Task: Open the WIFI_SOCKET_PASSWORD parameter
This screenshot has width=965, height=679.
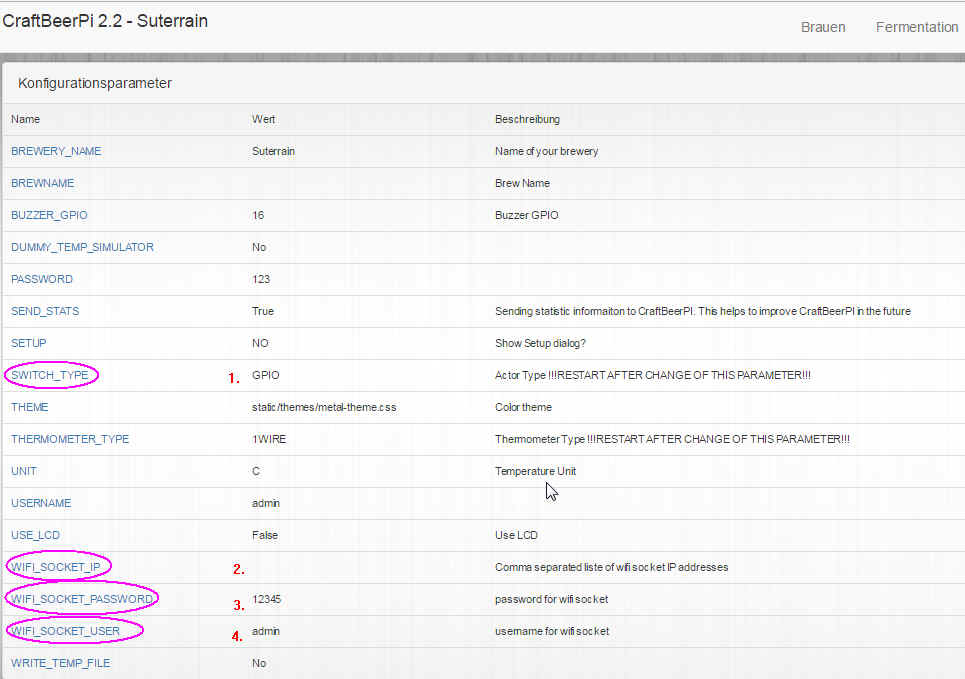Action: [x=82, y=599]
